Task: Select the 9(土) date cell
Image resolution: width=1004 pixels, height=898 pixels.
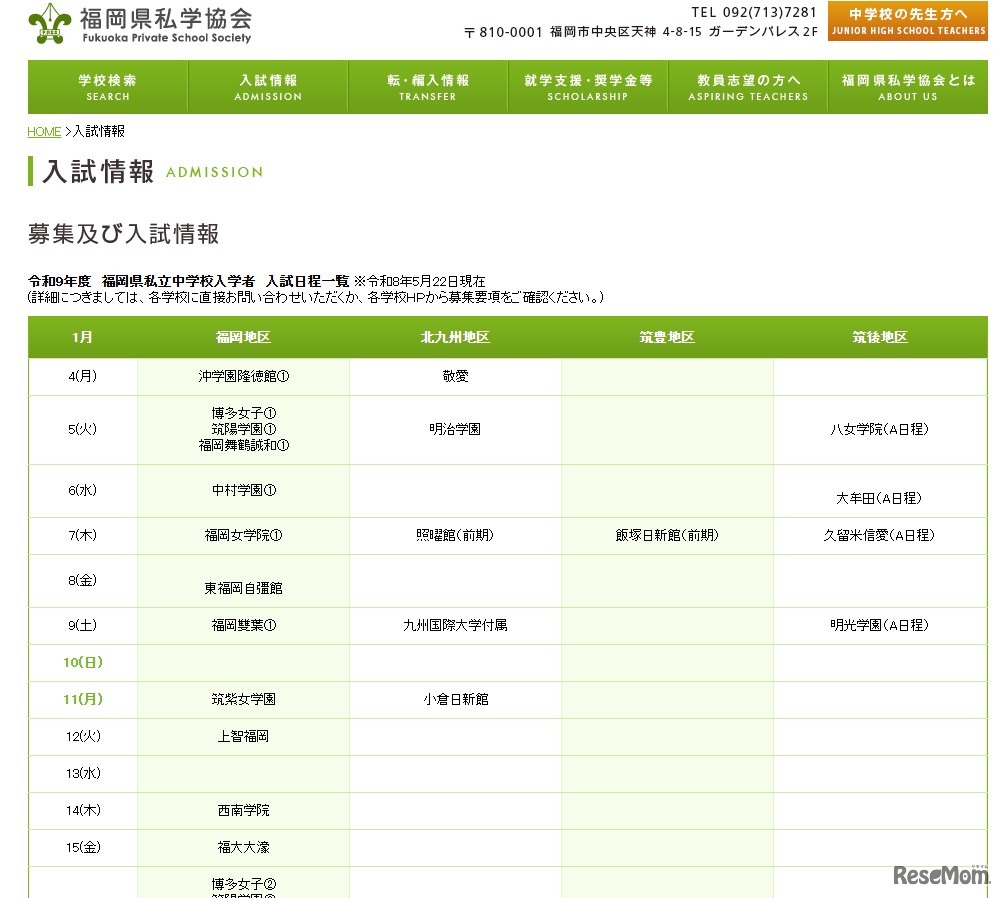Action: (x=83, y=626)
